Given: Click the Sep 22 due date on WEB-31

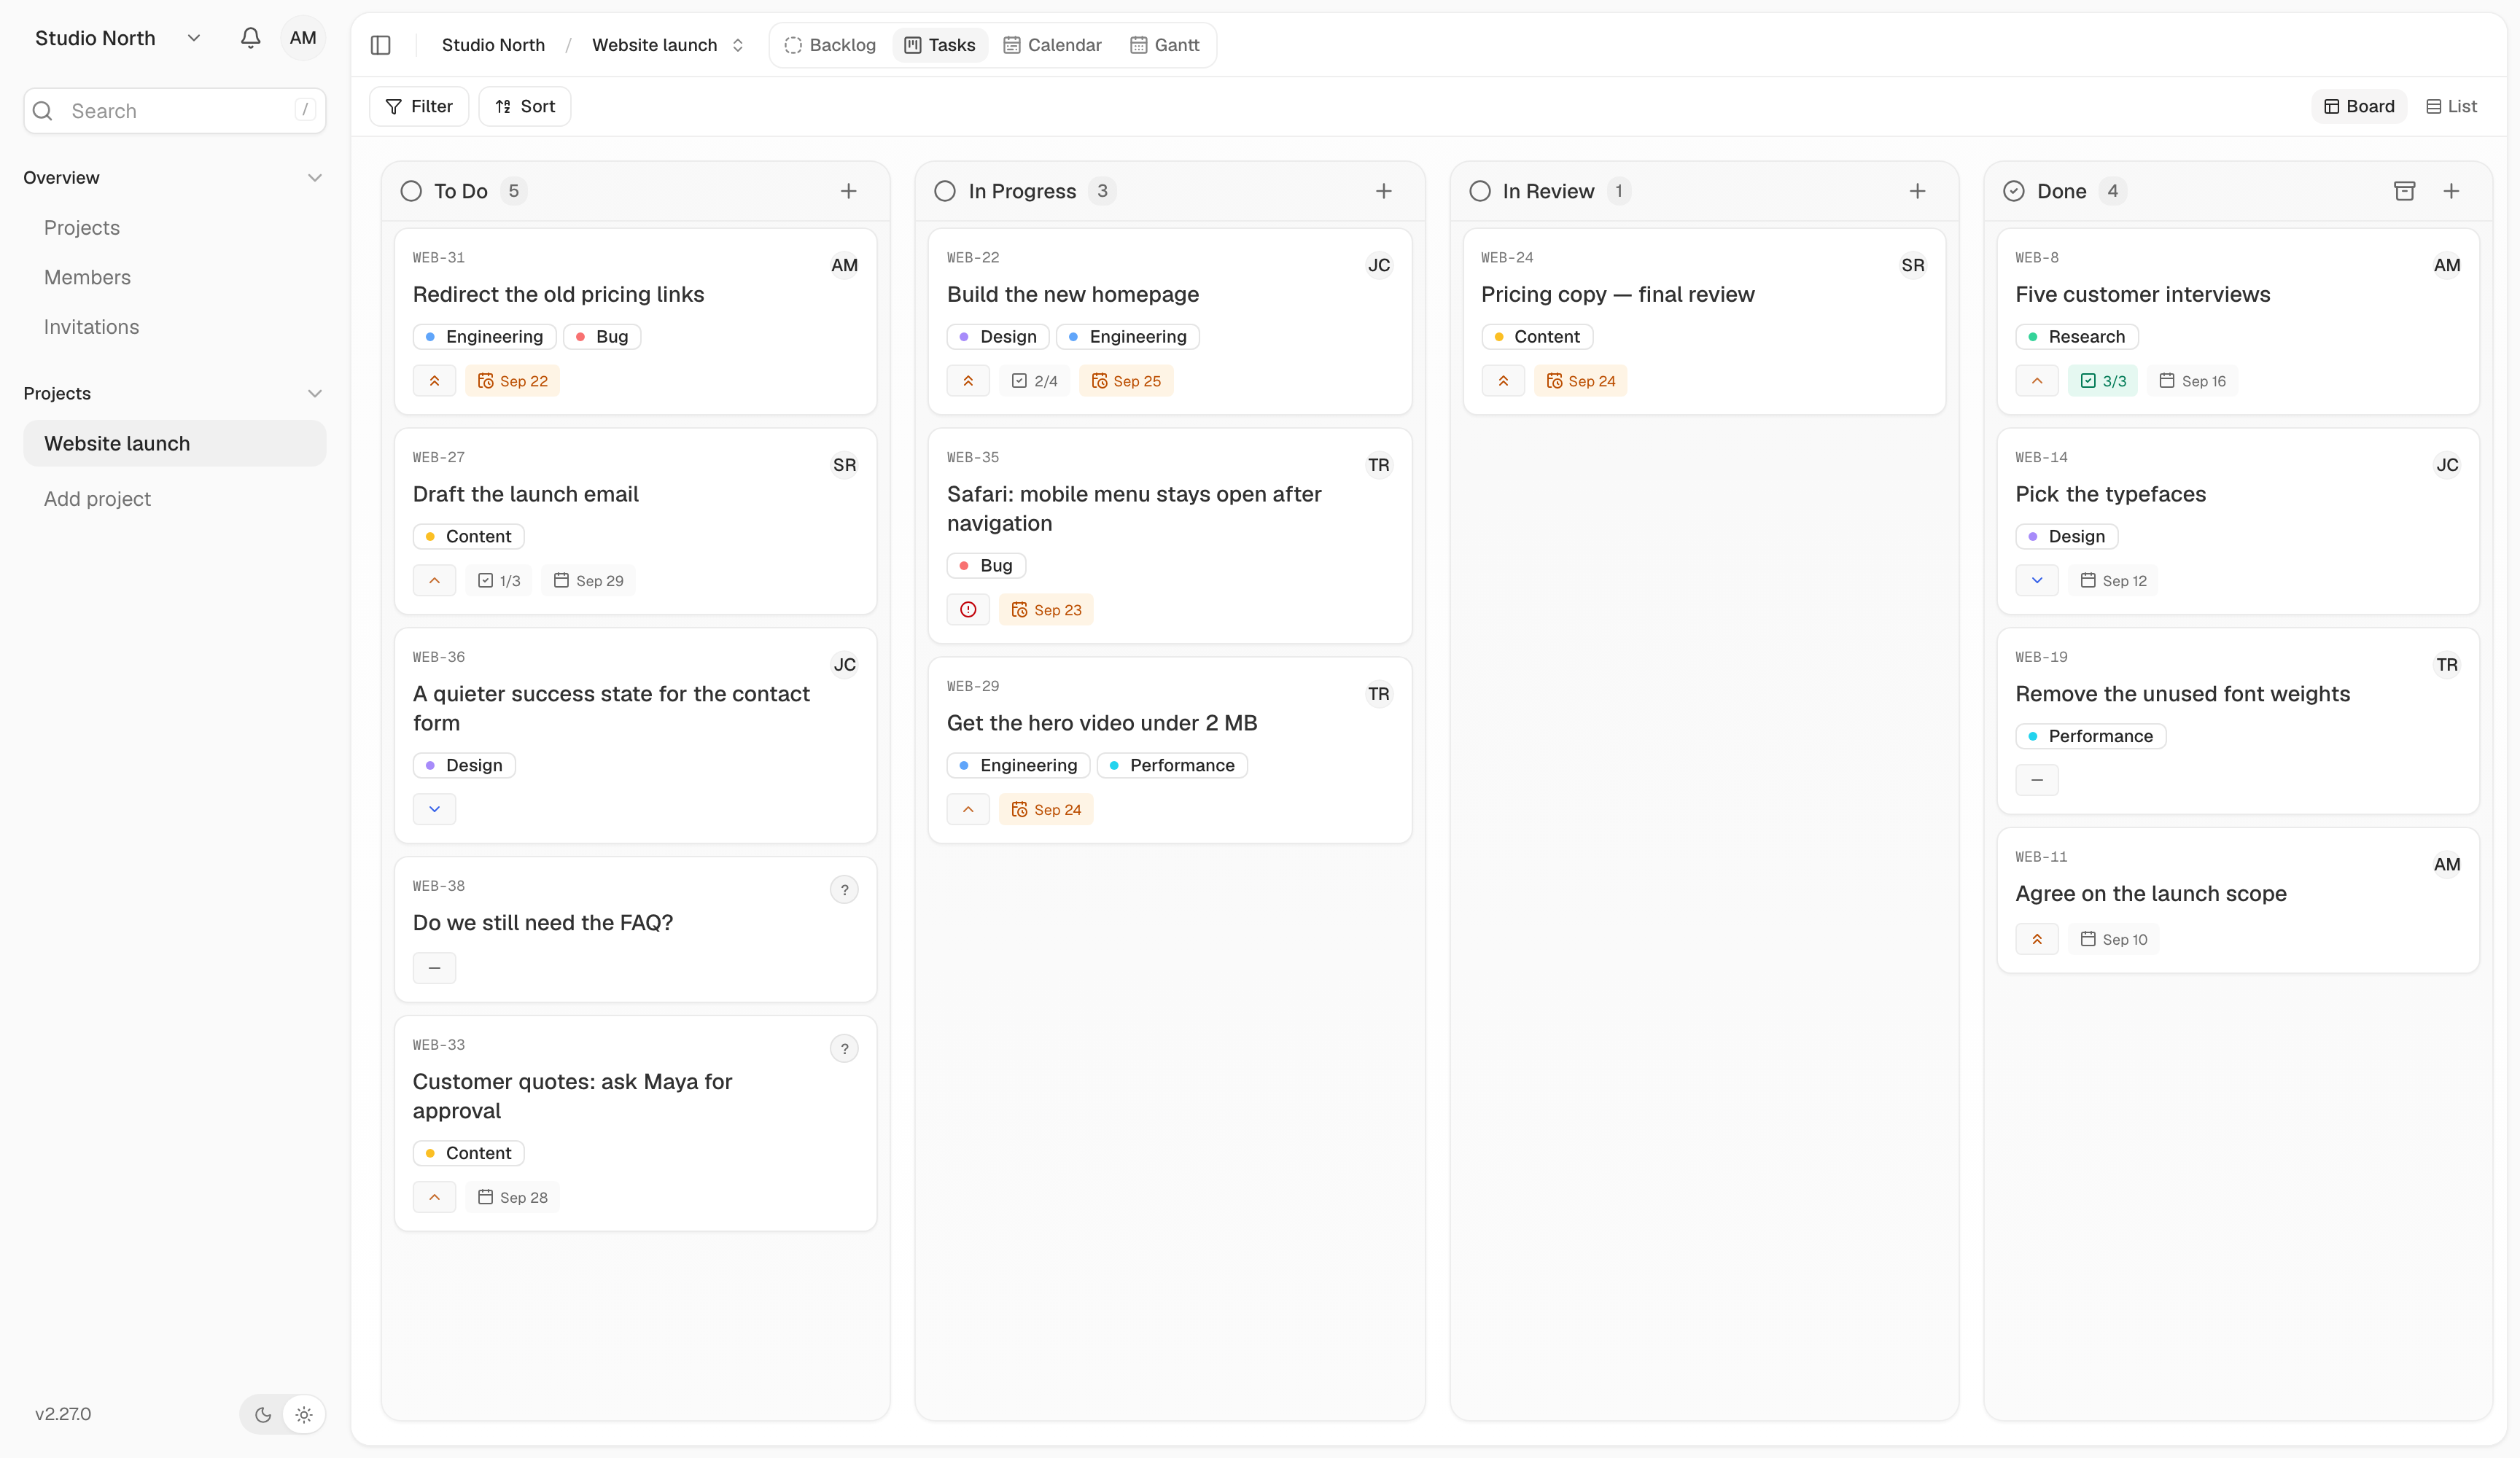Looking at the screenshot, I should tap(512, 381).
